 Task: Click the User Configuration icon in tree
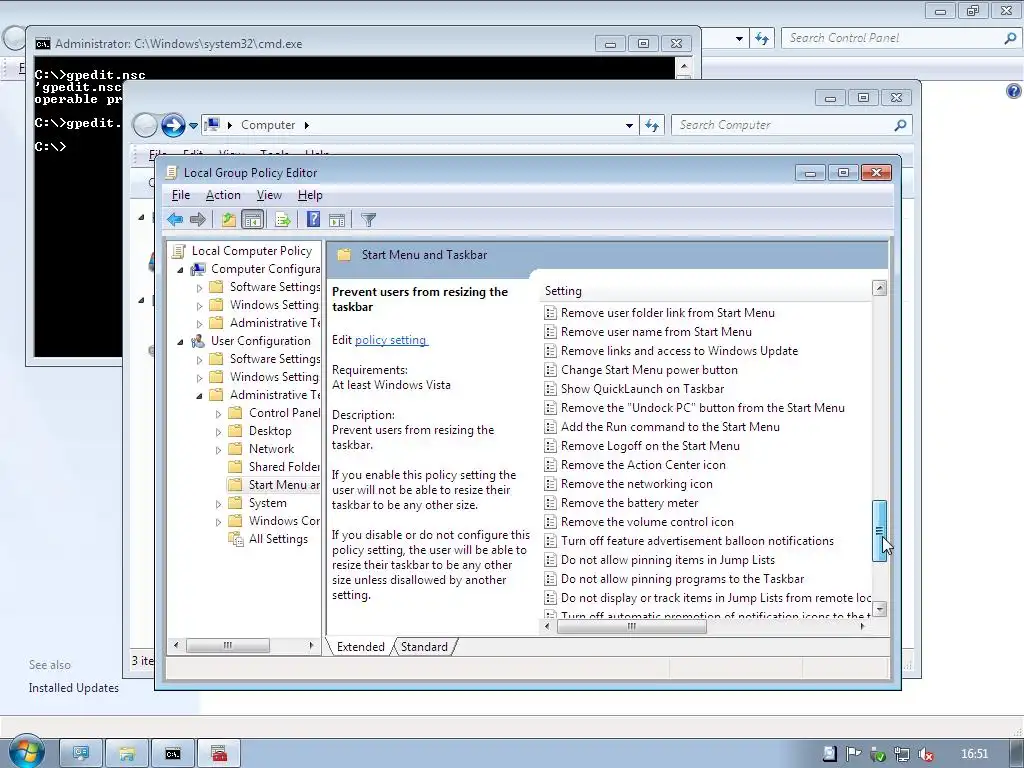pyautogui.click(x=198, y=341)
